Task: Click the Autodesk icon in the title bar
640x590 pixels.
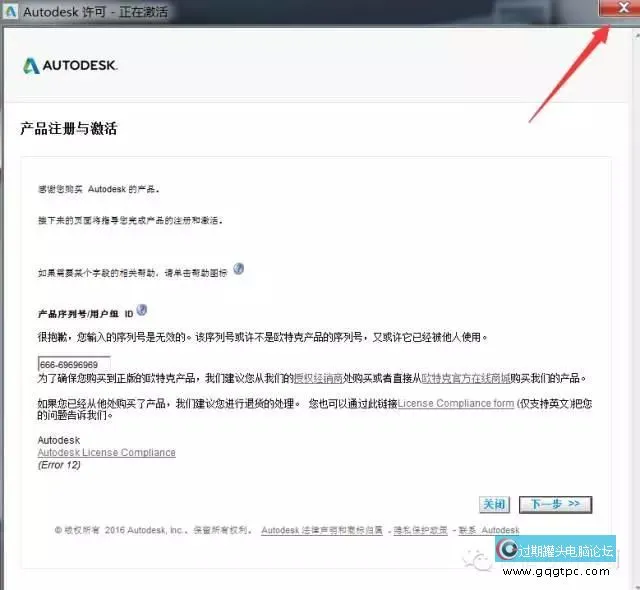Action: 10,11
